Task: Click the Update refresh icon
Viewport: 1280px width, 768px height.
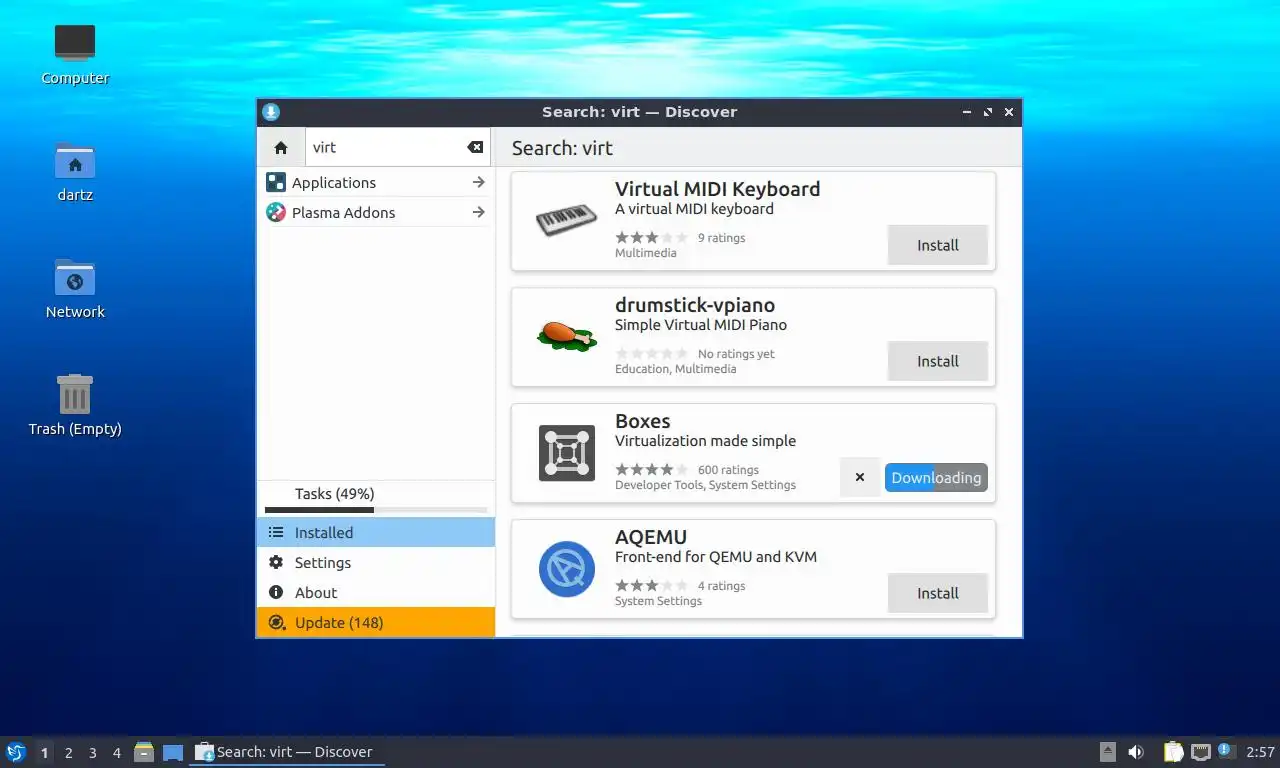Action: tap(277, 622)
